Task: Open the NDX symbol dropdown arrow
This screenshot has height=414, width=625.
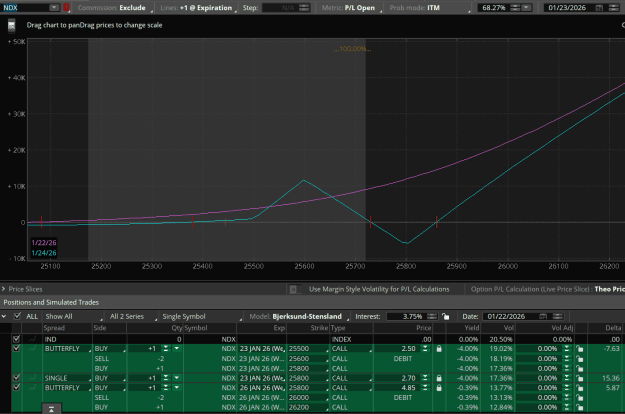Action: 54,8
